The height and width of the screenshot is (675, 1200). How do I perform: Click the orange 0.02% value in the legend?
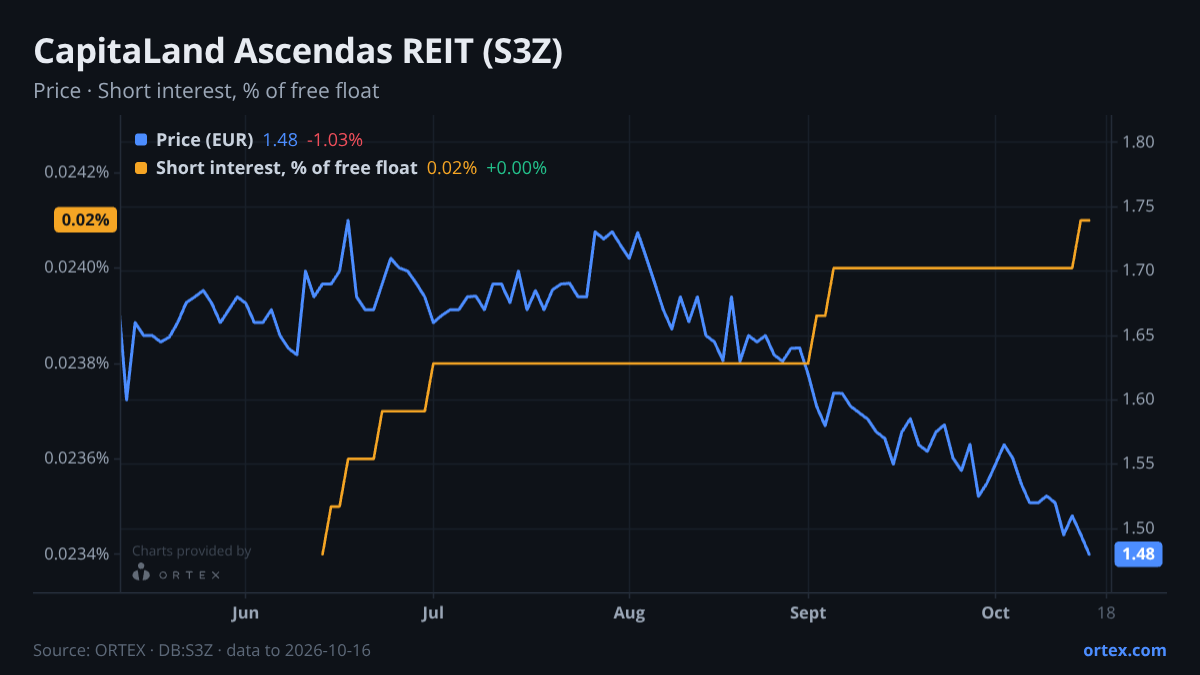tap(452, 168)
